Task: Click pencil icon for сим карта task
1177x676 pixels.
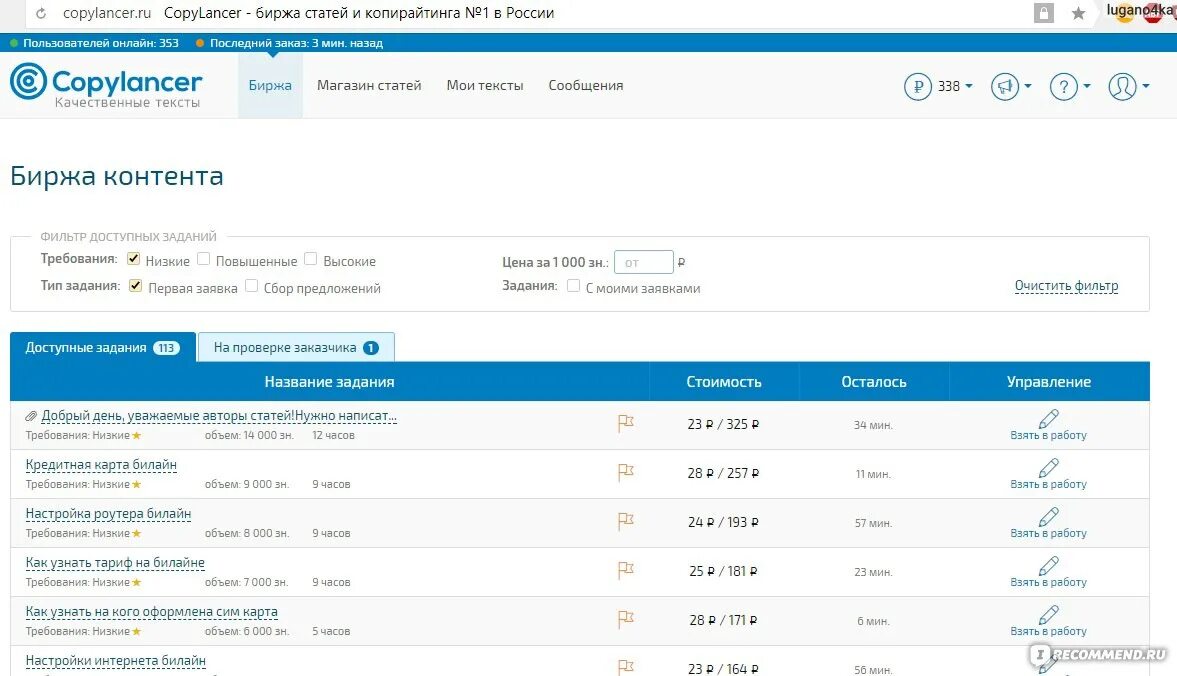Action: [x=1049, y=615]
